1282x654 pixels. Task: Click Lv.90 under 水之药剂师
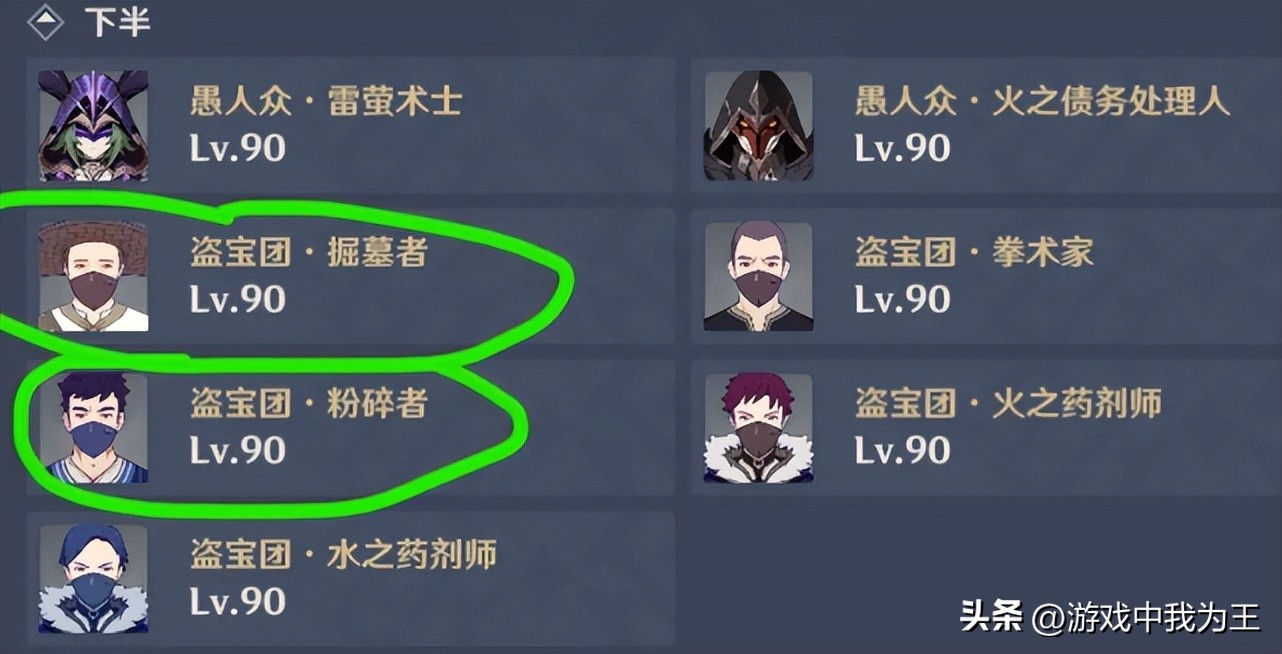point(238,601)
